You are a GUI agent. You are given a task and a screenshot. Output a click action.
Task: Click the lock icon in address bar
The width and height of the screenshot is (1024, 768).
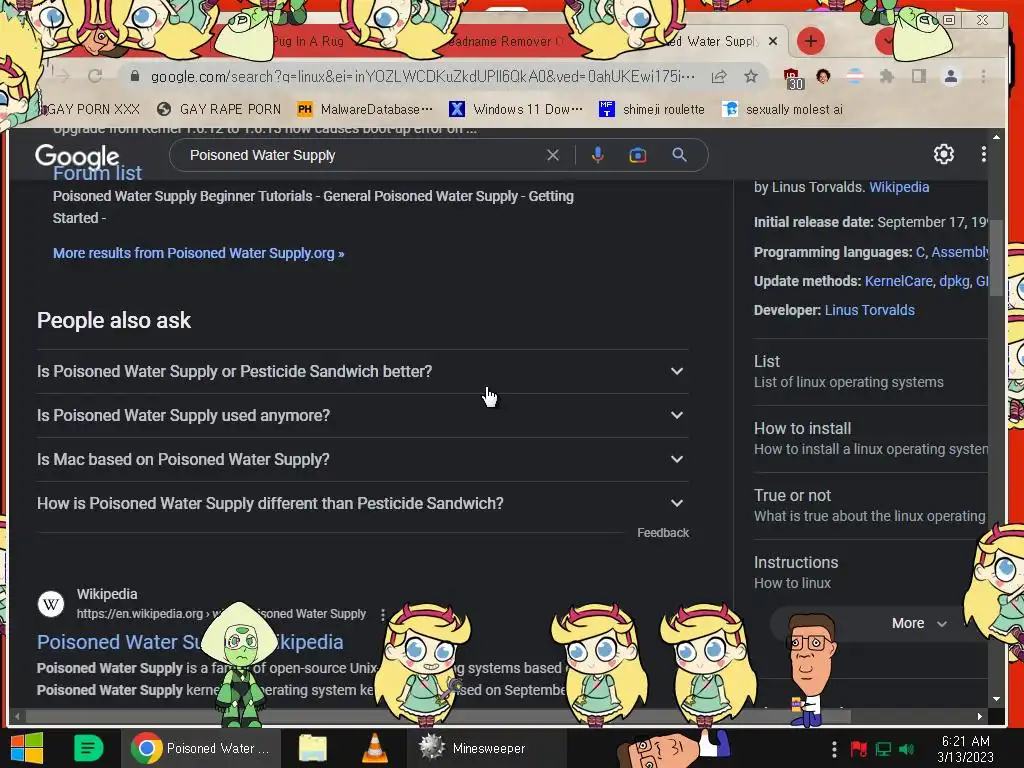[135, 76]
